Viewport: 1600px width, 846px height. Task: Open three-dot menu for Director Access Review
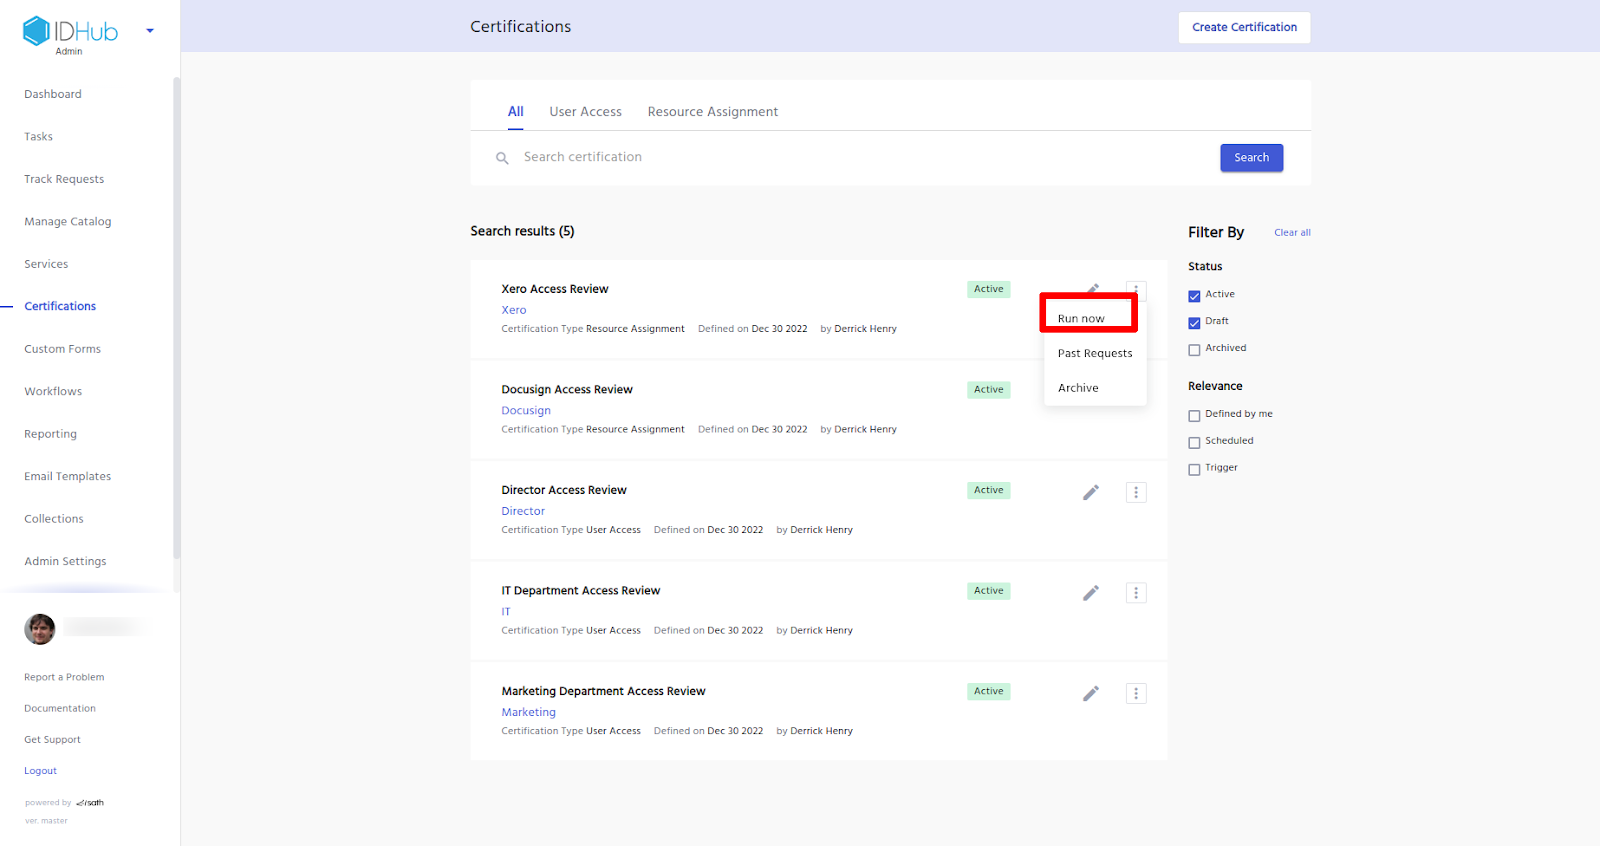click(1136, 492)
